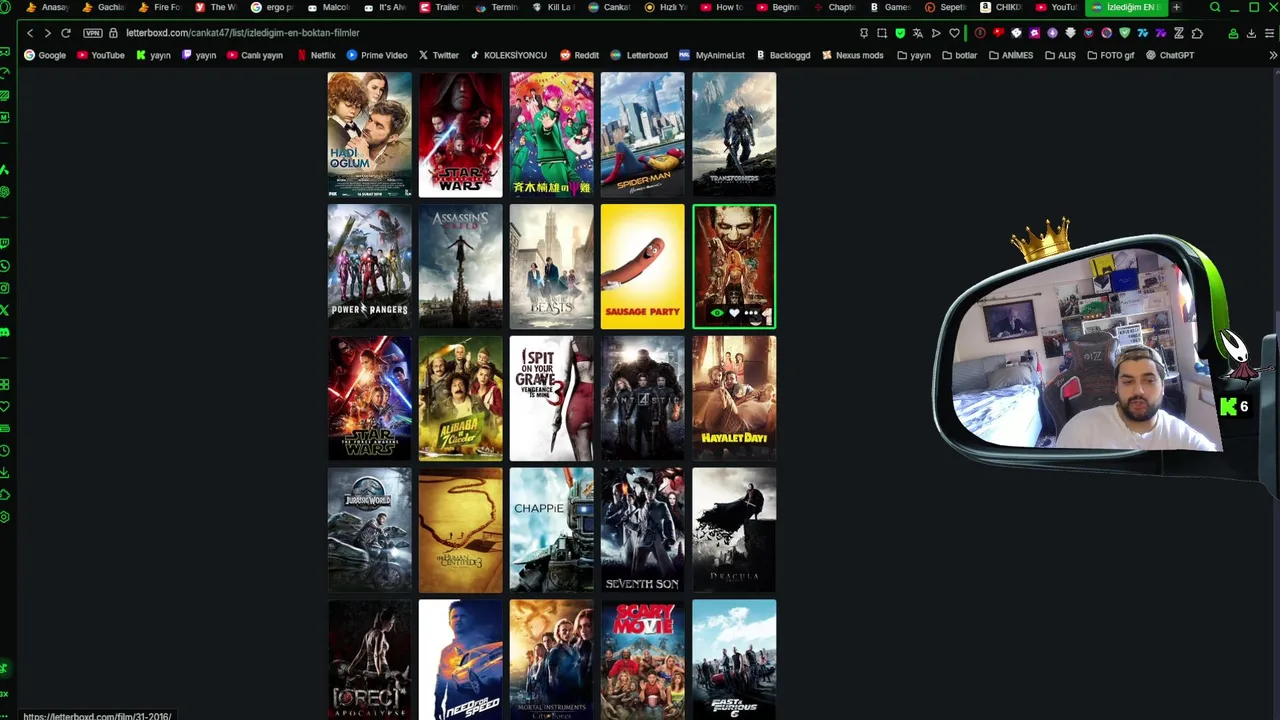Open the MyAnimeList bookmark
This screenshot has width=1280, height=720.
[x=712, y=55]
